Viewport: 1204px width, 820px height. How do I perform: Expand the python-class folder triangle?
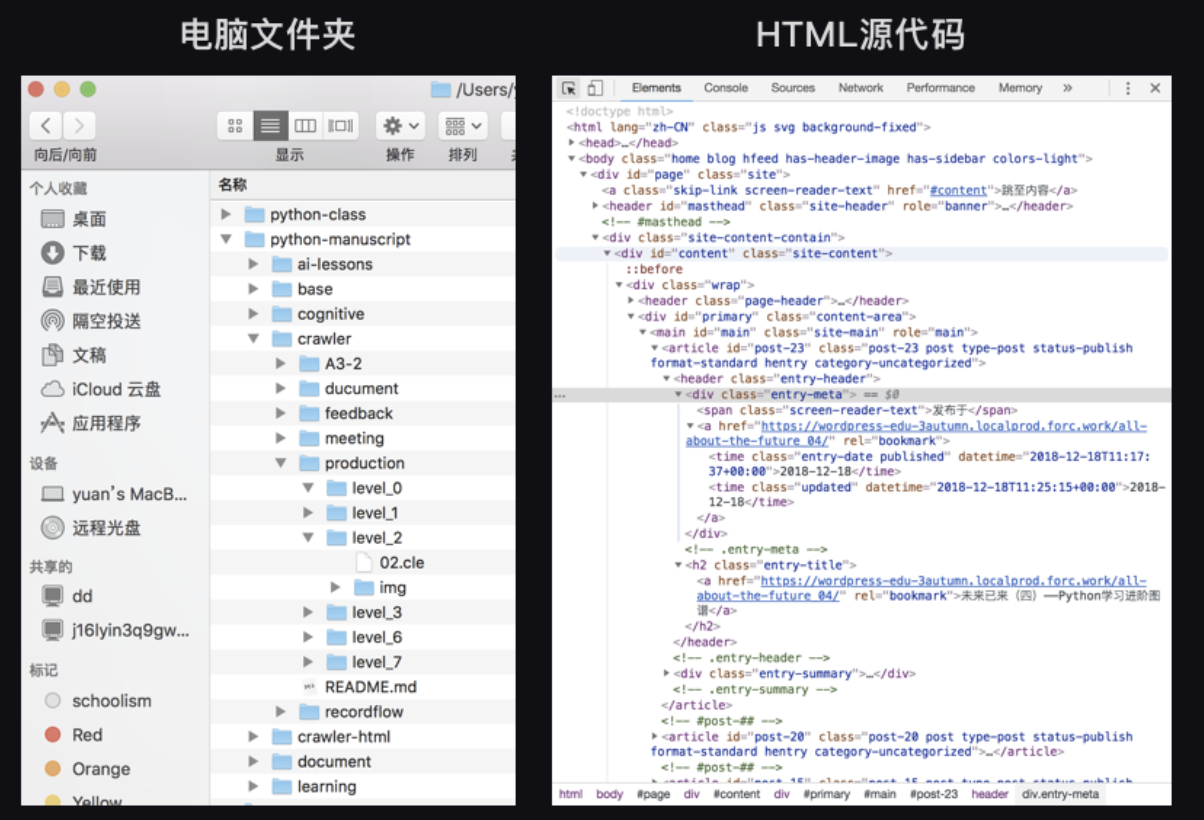pos(226,214)
